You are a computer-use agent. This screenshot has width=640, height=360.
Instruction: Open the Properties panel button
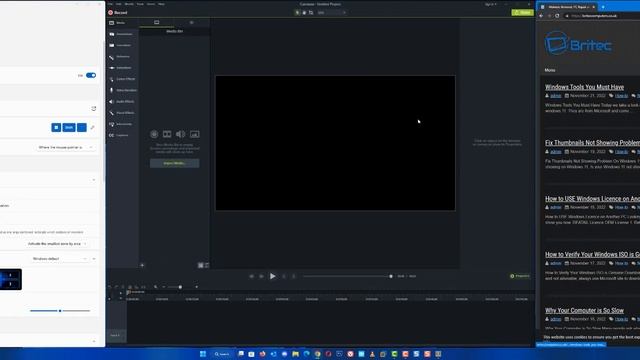pos(520,276)
